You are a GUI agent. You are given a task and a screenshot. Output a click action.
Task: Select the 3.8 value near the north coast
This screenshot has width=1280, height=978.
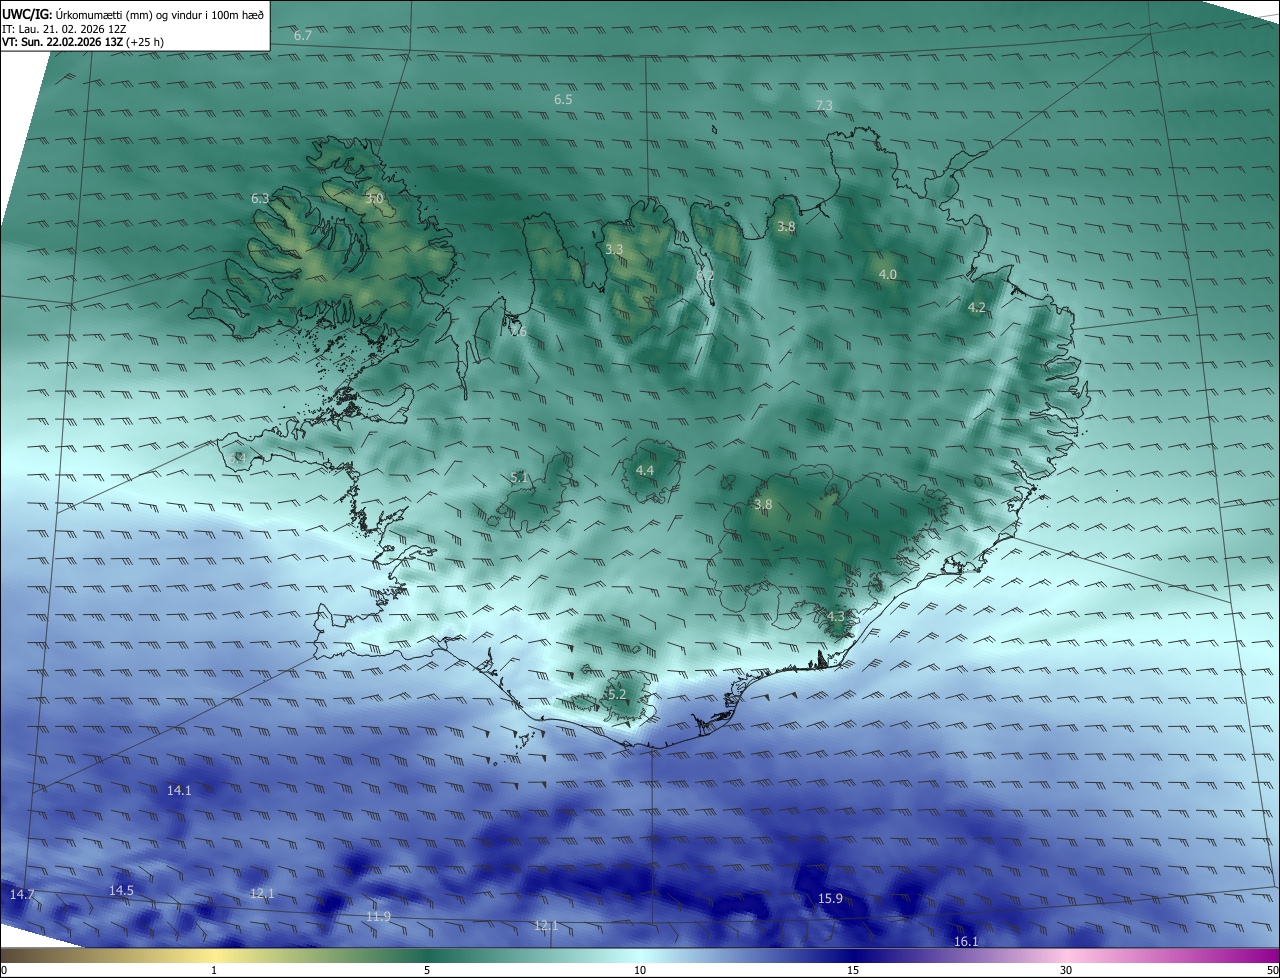tap(786, 227)
